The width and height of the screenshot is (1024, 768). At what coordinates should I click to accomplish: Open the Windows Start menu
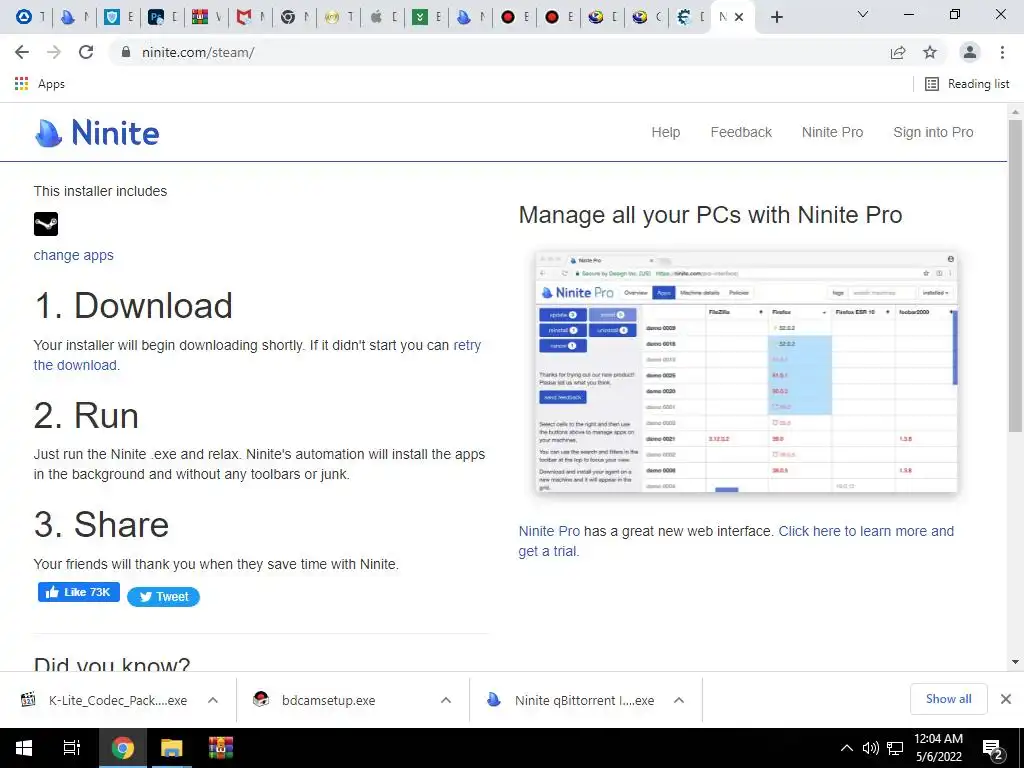tap(24, 748)
